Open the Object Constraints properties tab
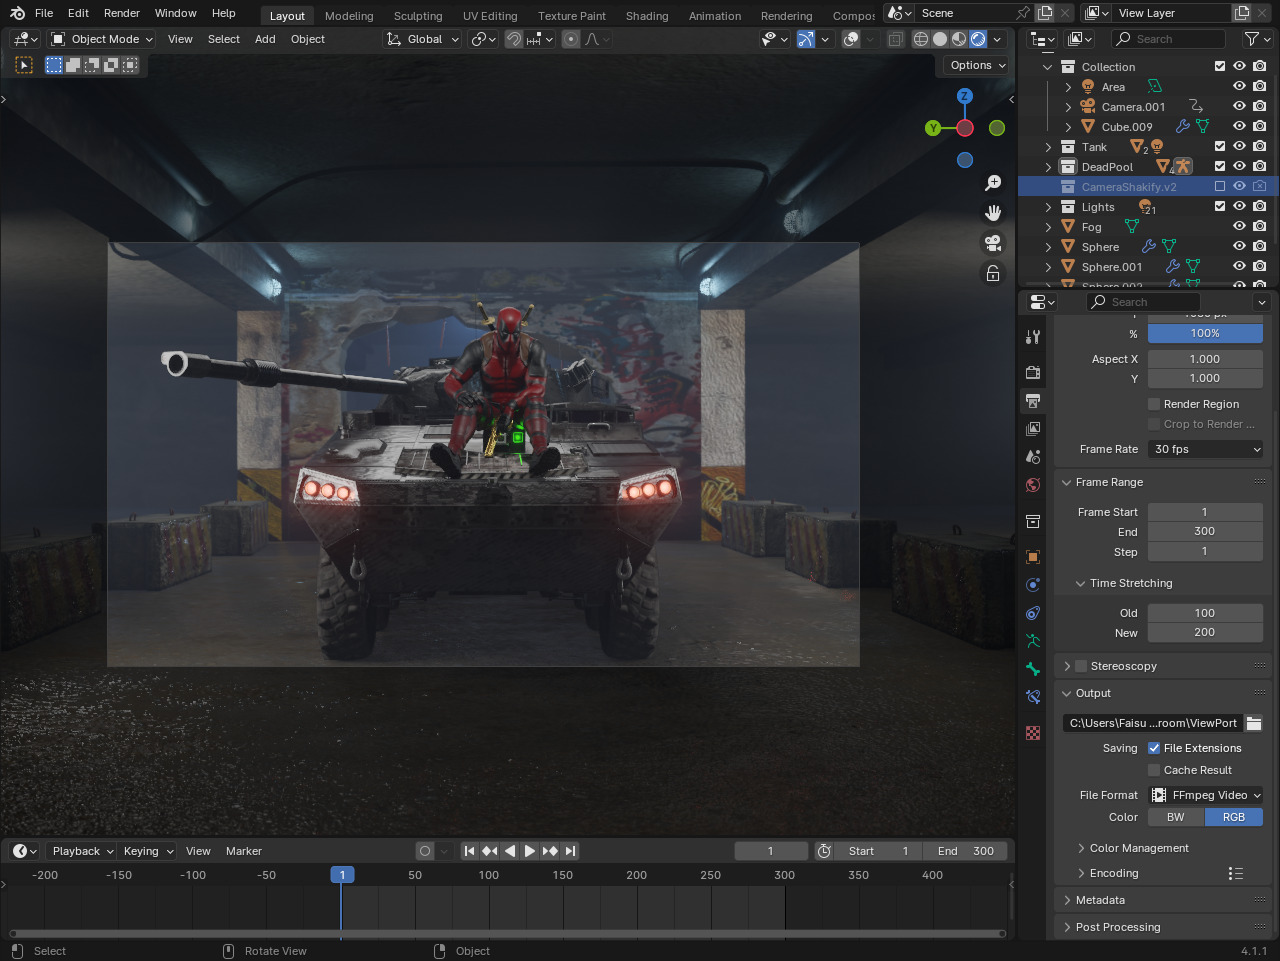 [1033, 613]
